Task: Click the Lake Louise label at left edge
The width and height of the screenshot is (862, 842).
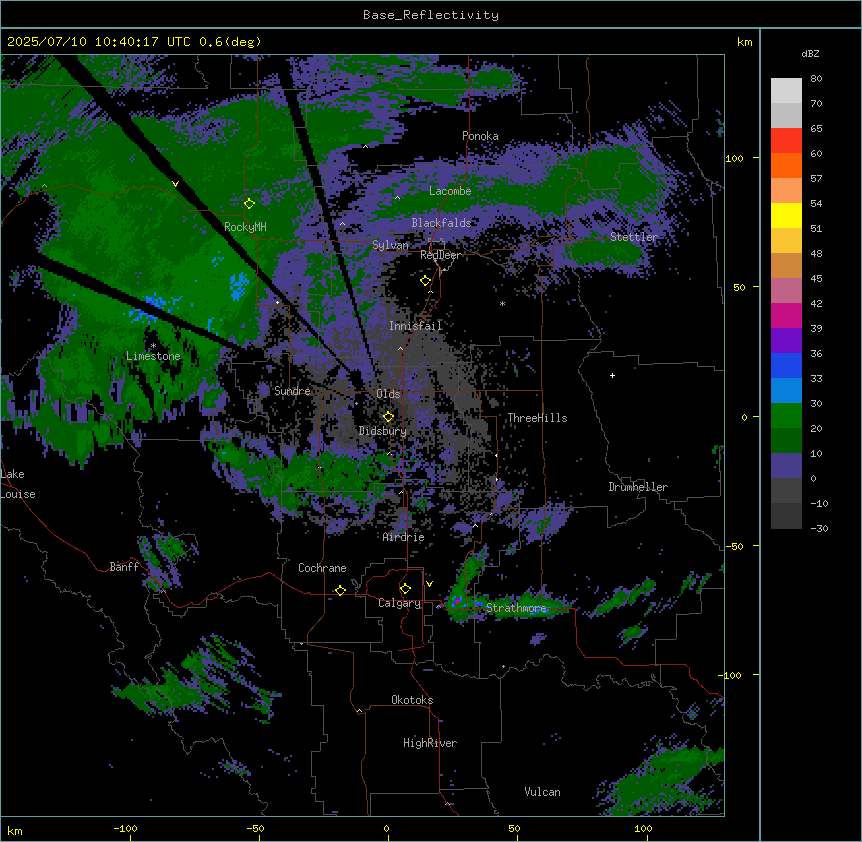Action: [x=18, y=484]
